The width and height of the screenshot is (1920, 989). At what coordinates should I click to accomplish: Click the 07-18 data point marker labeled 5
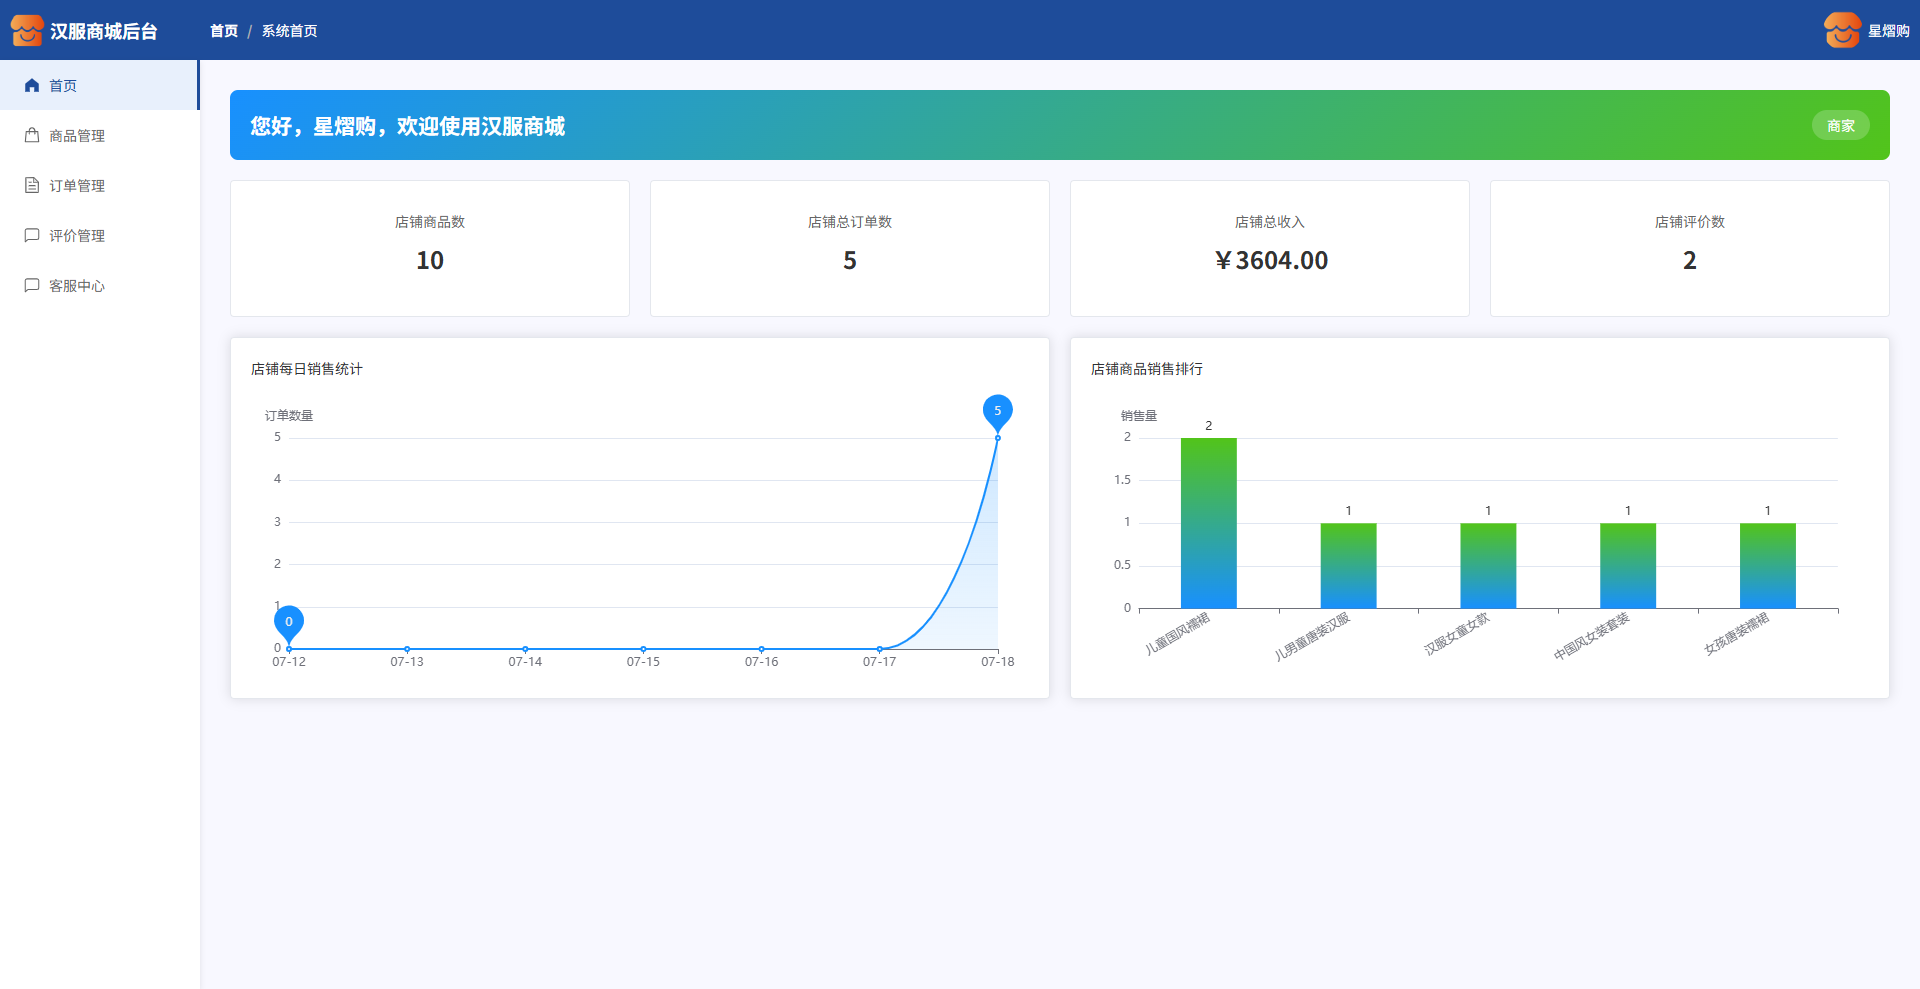coord(997,412)
